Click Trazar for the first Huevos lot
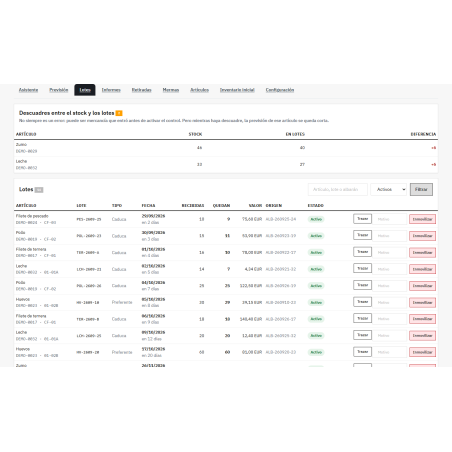This screenshot has width=452, height=452. [362, 302]
